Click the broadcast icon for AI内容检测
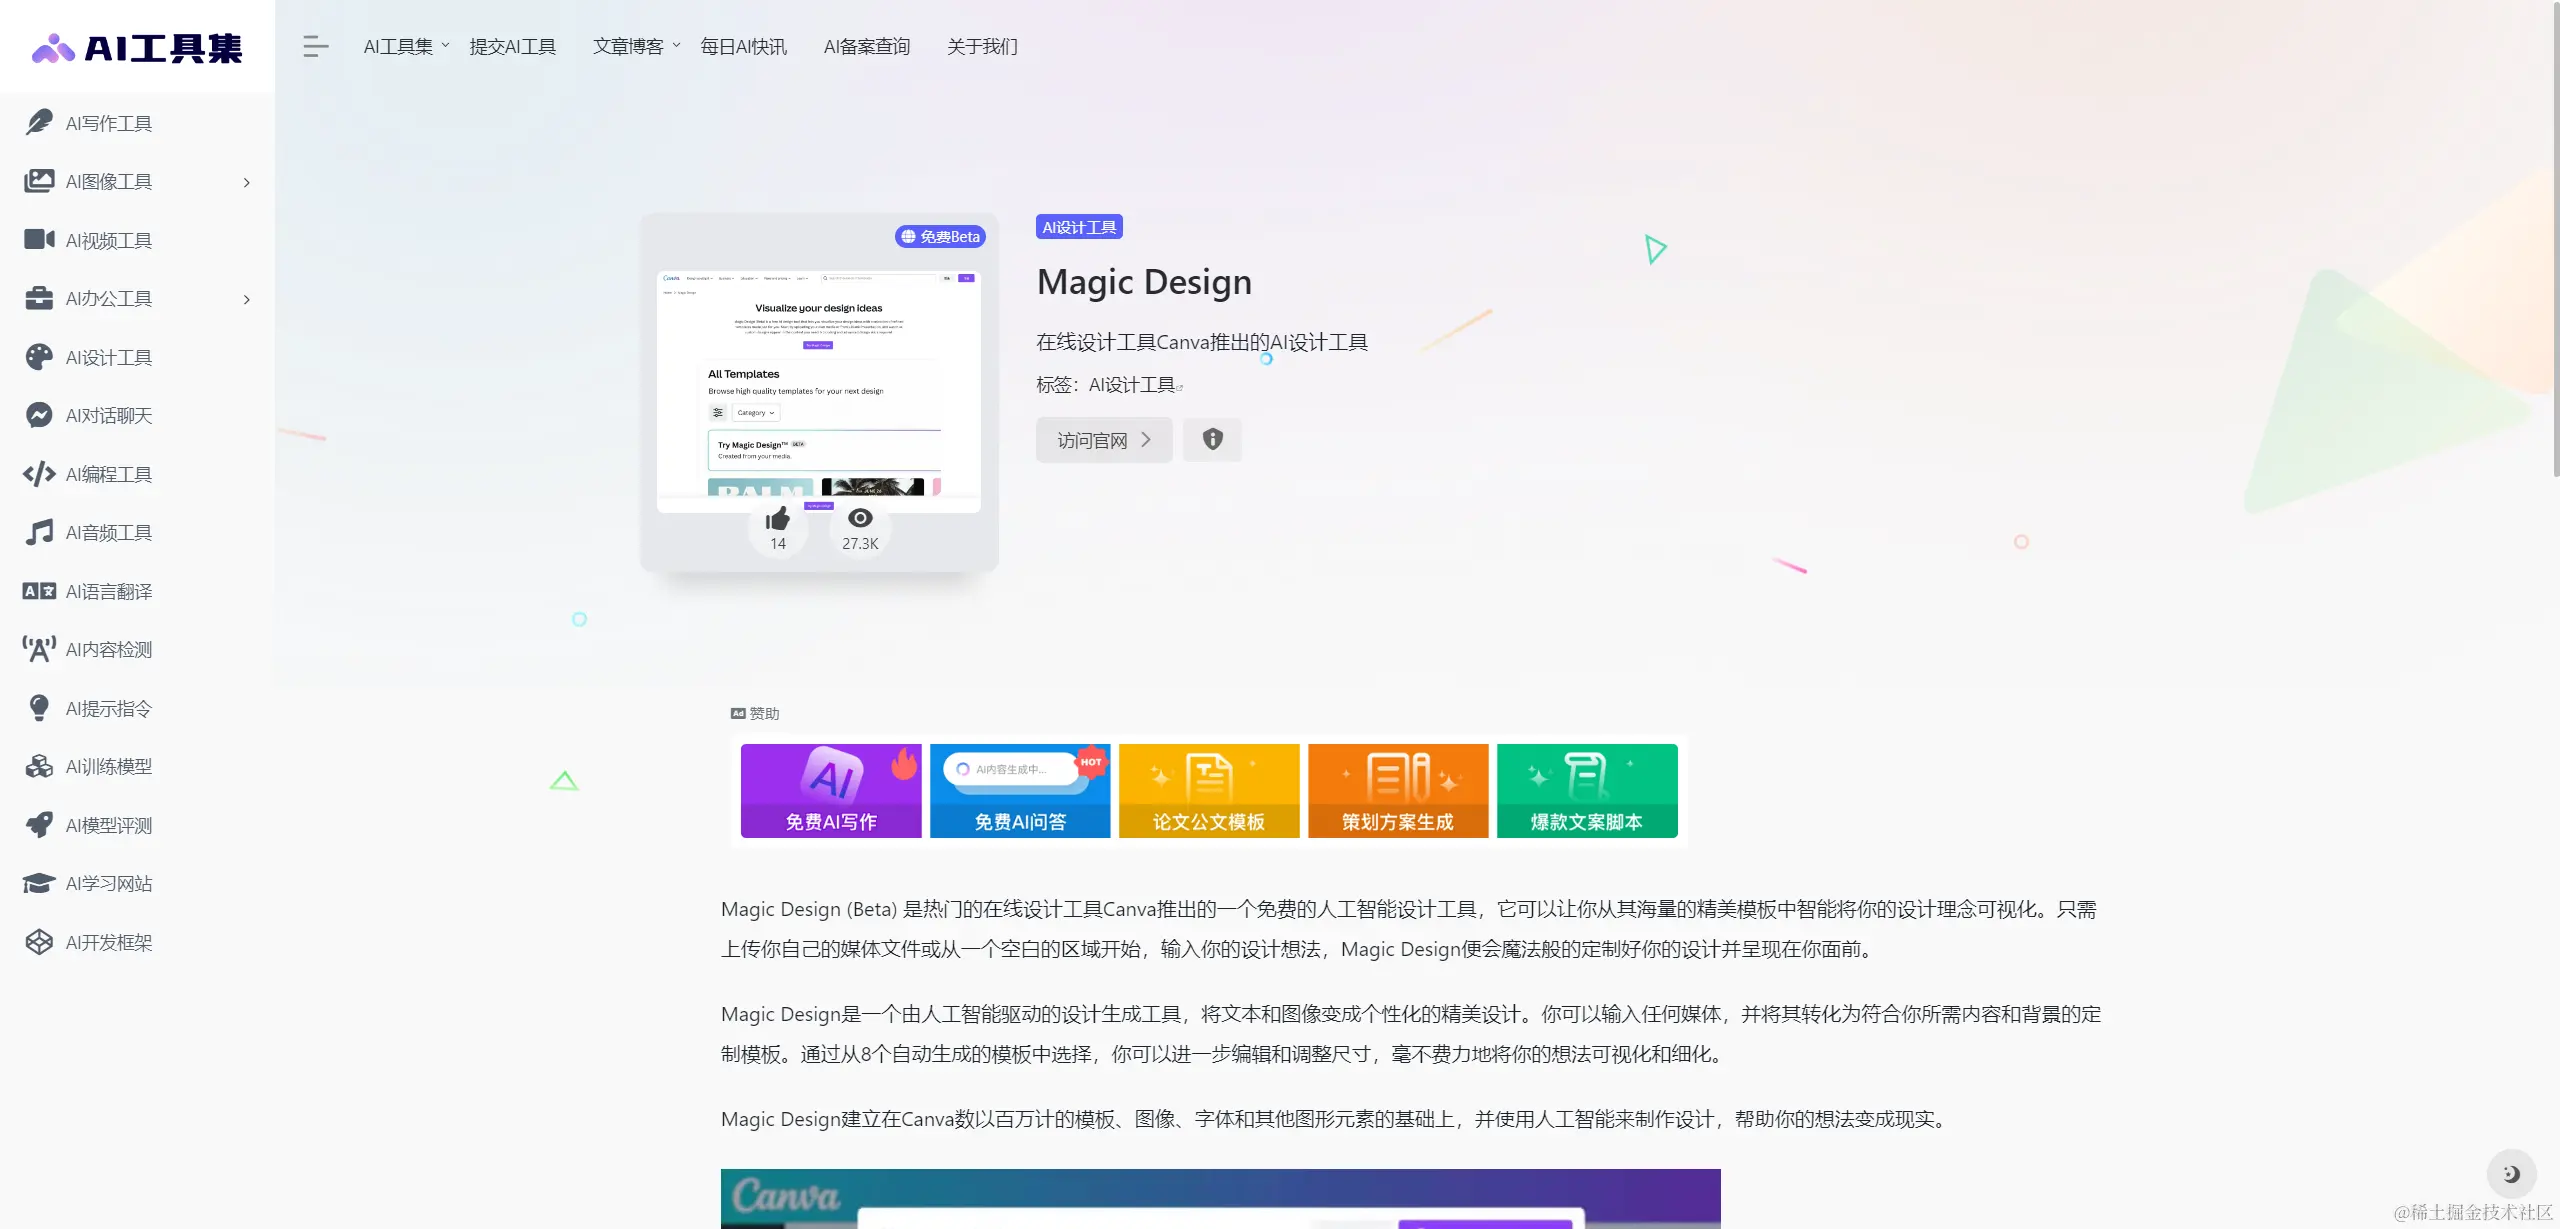The width and height of the screenshot is (2560, 1229). point(39,649)
